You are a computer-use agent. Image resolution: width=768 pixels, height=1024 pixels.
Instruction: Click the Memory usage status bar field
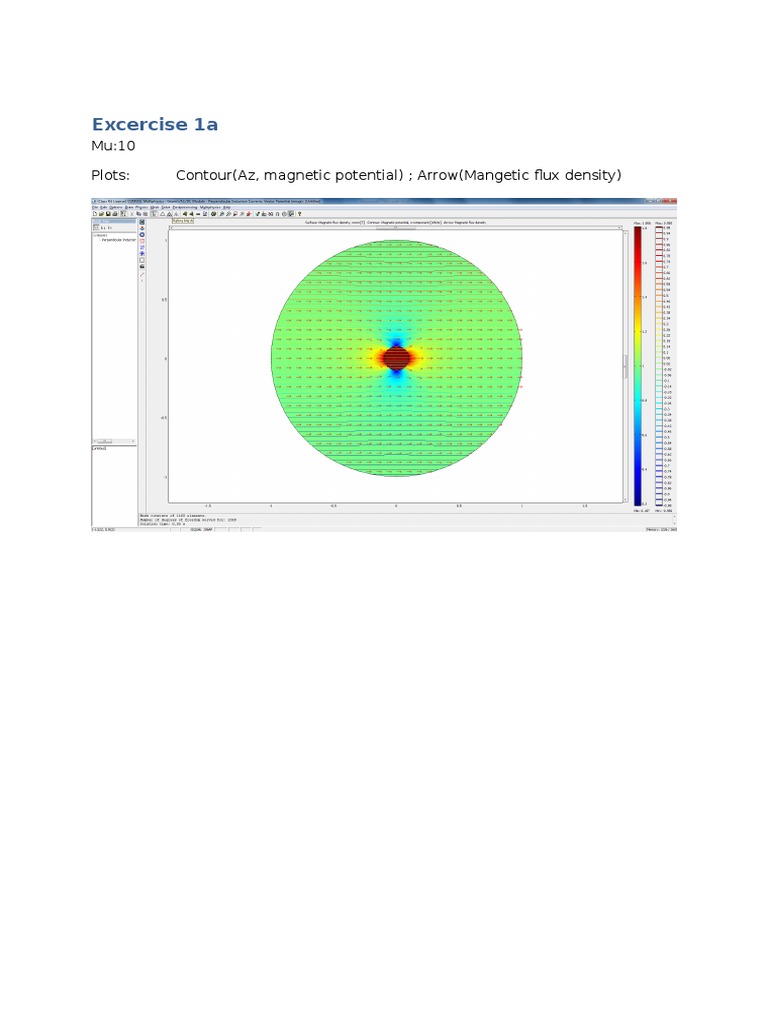[x=661, y=530]
